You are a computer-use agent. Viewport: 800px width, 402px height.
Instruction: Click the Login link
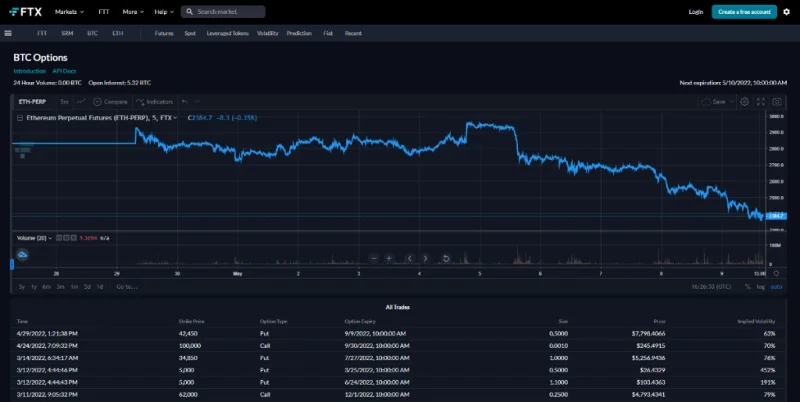(695, 12)
